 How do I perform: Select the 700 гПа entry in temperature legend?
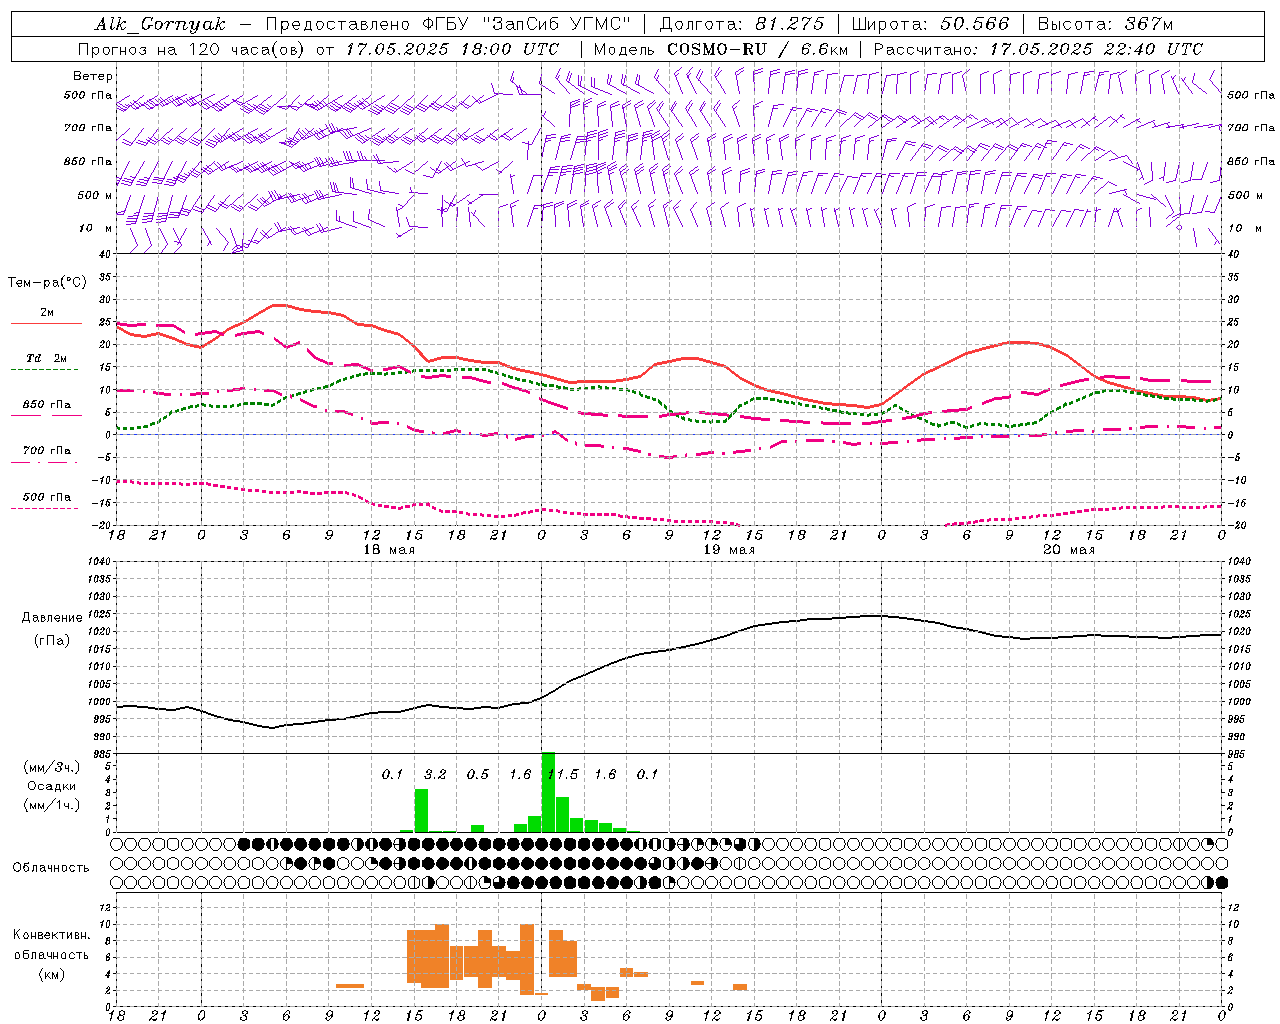point(47,451)
